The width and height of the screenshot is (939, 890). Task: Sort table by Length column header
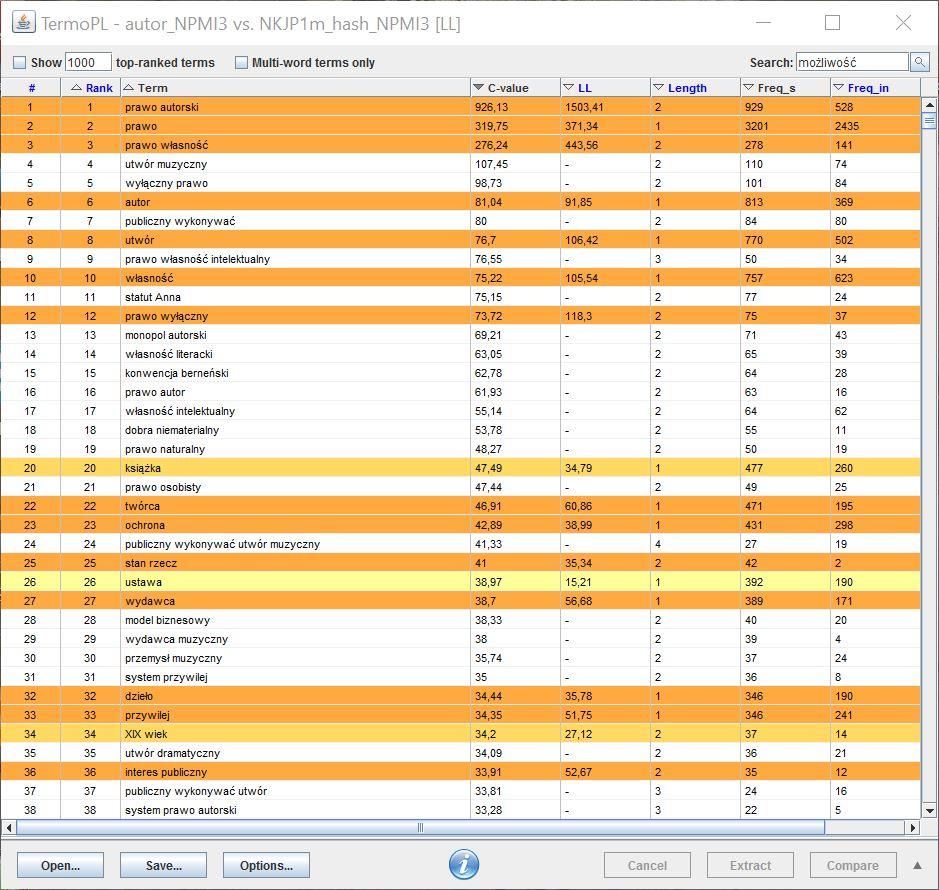tap(695, 87)
